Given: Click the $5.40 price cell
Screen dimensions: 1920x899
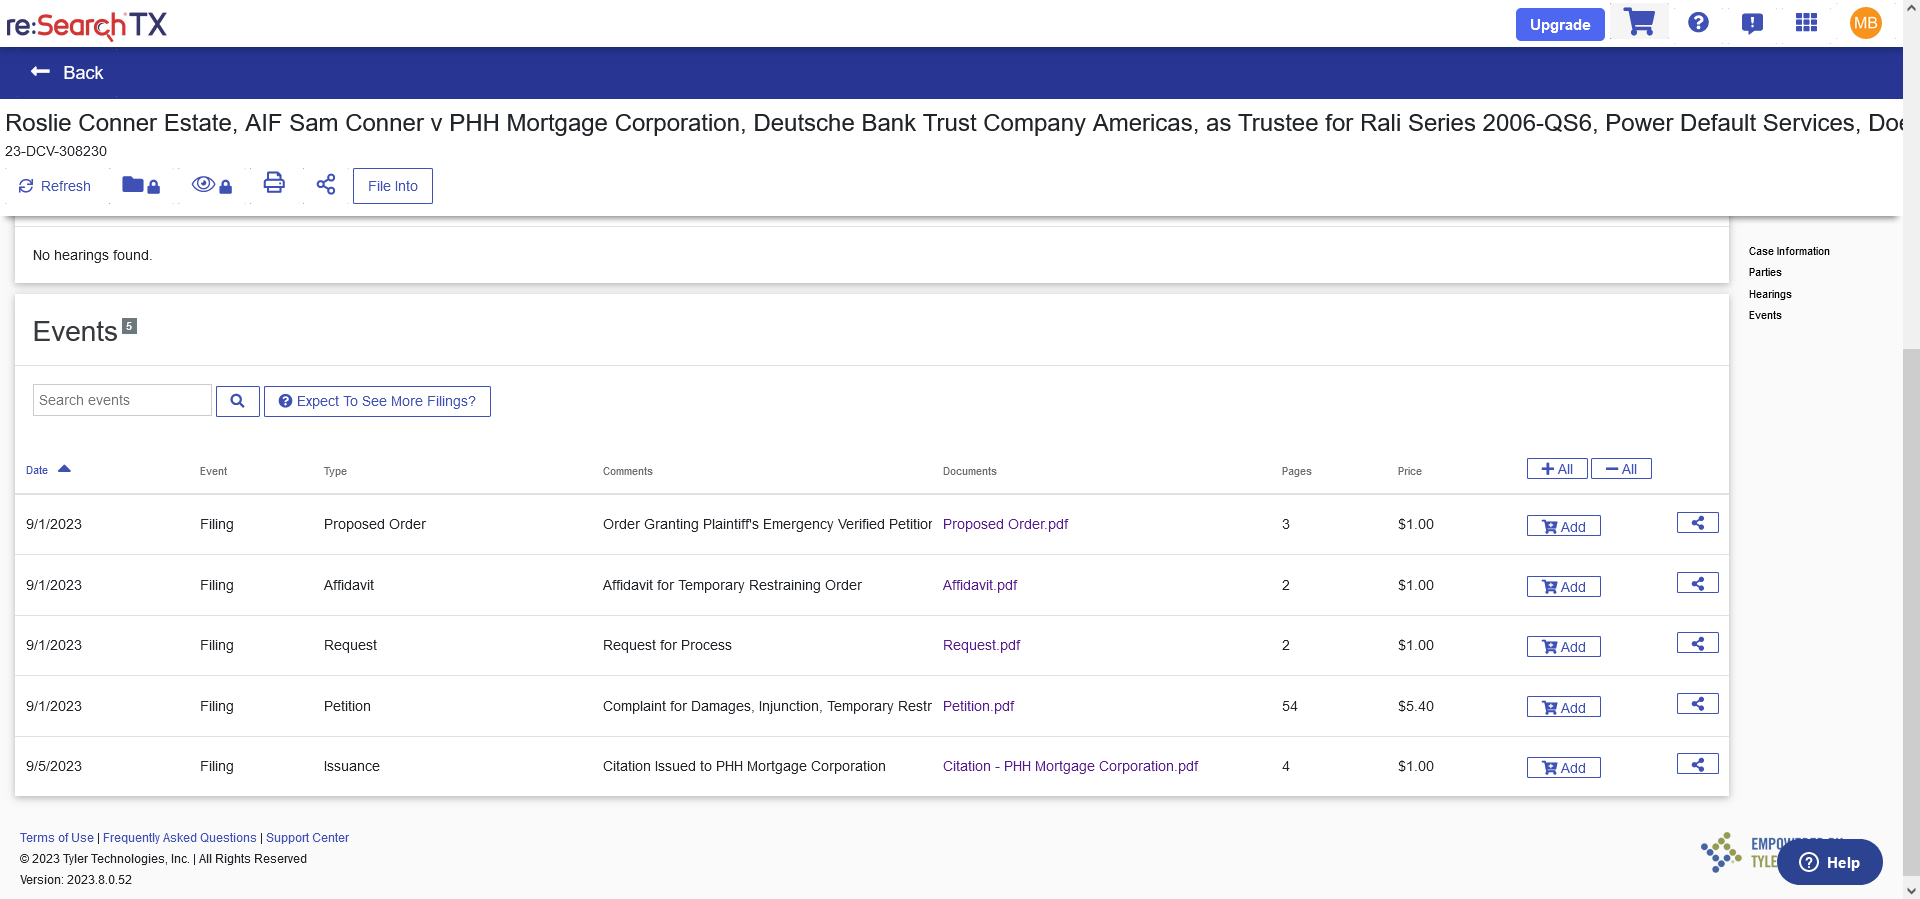Looking at the screenshot, I should pyautogui.click(x=1416, y=706).
